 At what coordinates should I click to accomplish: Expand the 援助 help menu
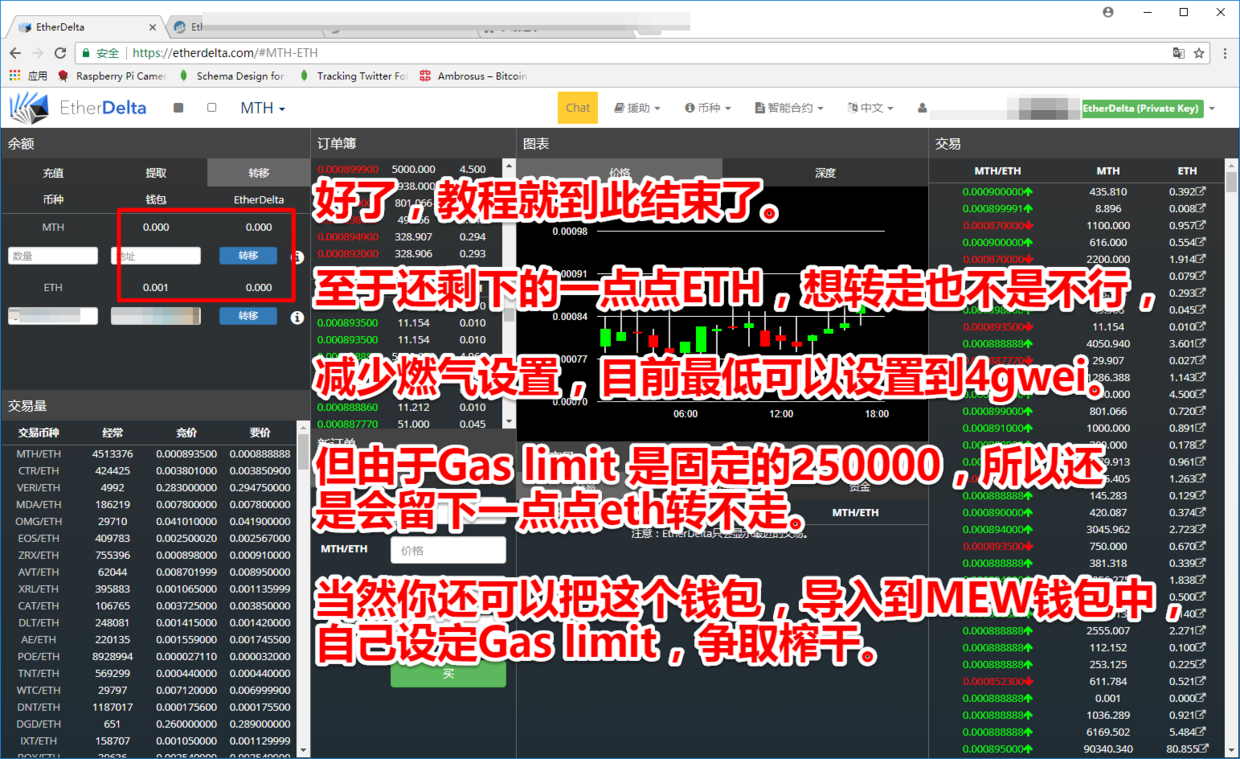(x=637, y=108)
